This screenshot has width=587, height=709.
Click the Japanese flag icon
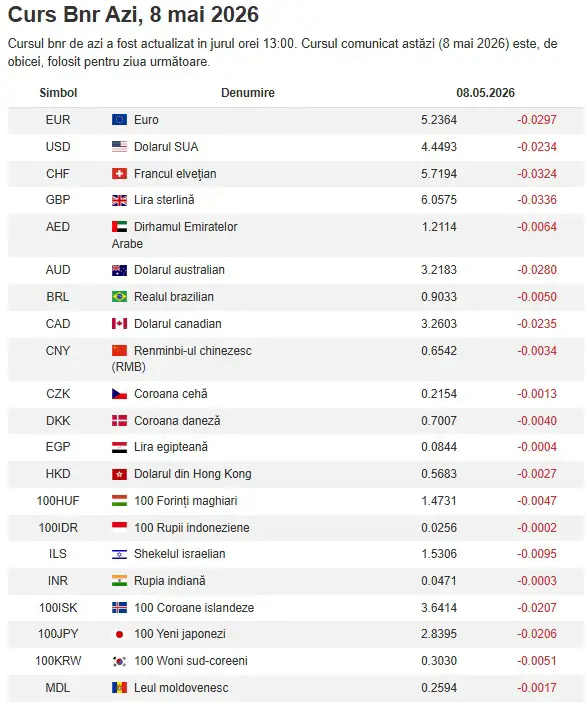click(119, 634)
